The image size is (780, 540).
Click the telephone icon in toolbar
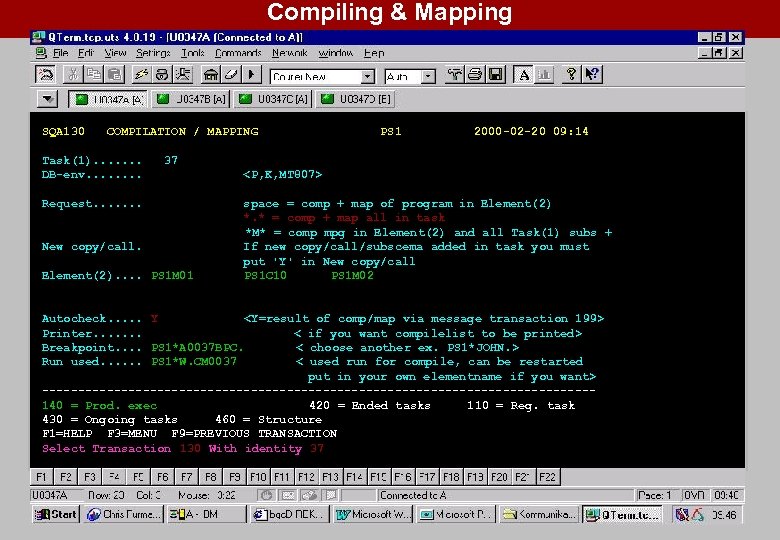click(162, 75)
